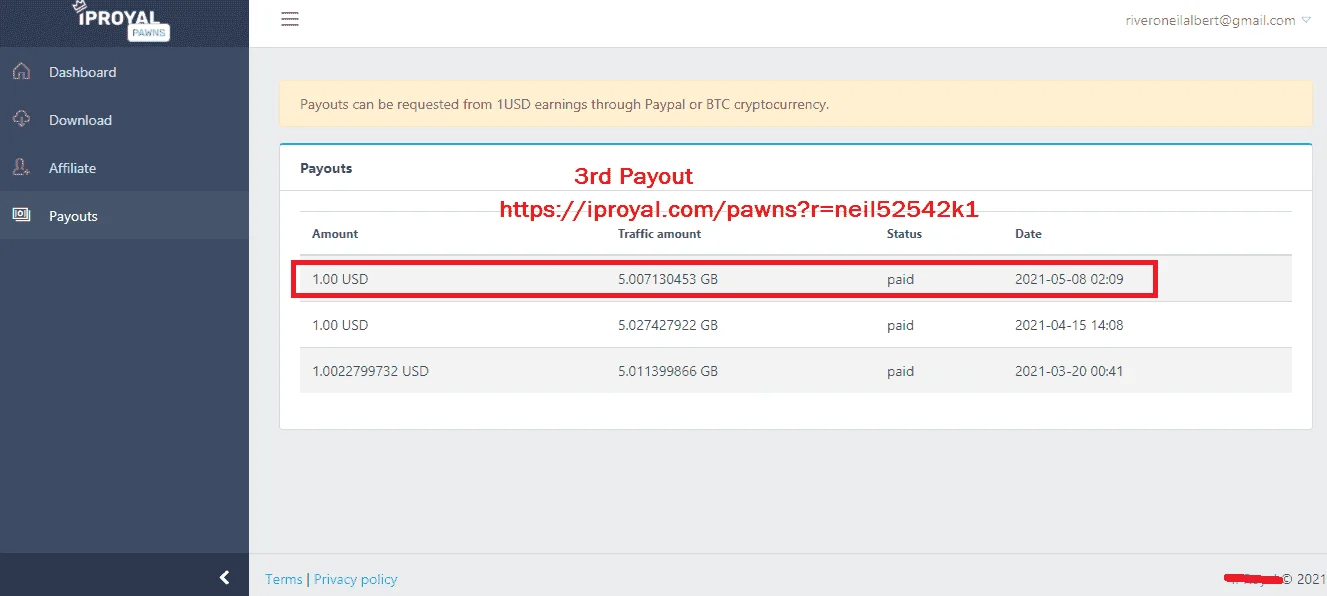Click the Payouts panel heading
This screenshot has height=596, width=1327.
(326, 168)
